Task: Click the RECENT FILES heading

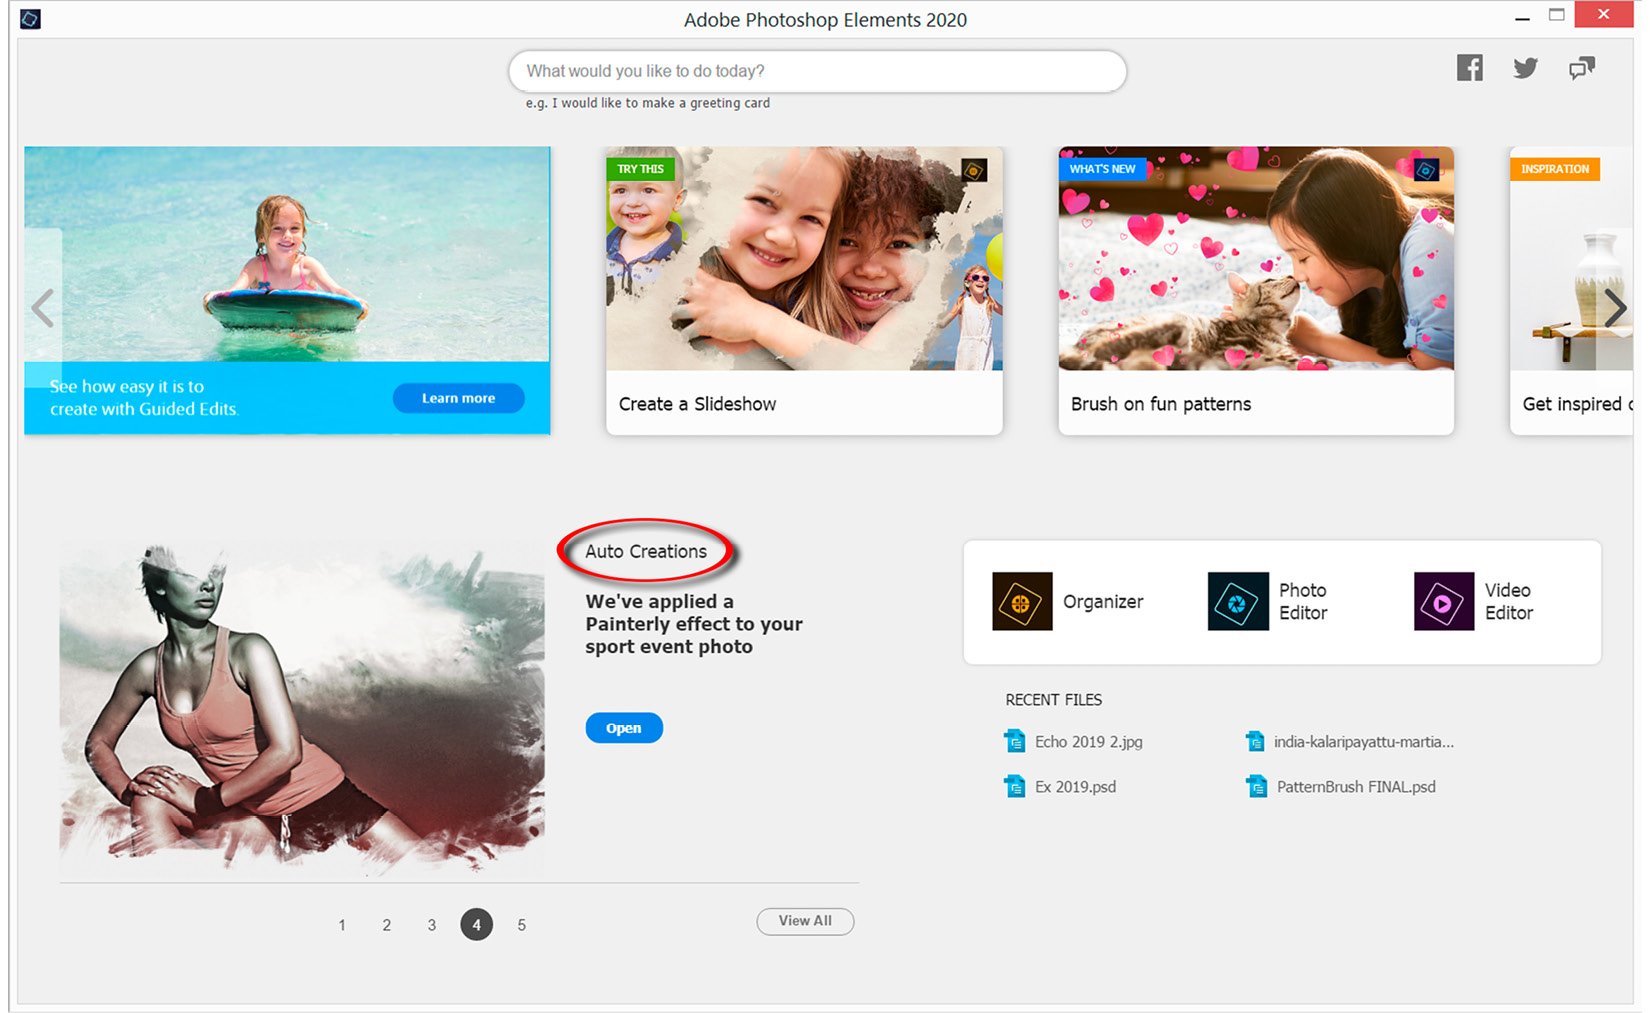Action: click(1054, 699)
